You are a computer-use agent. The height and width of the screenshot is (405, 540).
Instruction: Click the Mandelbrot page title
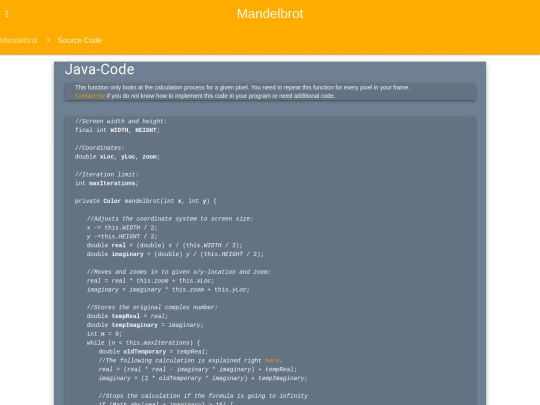[270, 14]
